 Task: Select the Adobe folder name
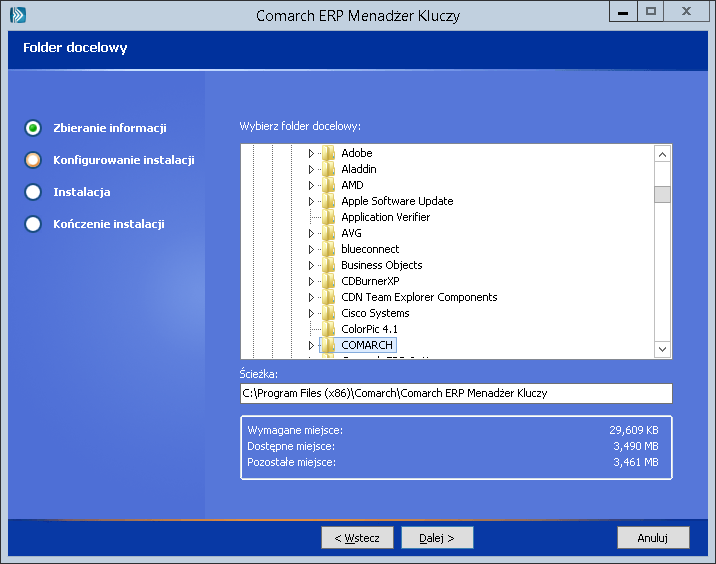coord(357,153)
